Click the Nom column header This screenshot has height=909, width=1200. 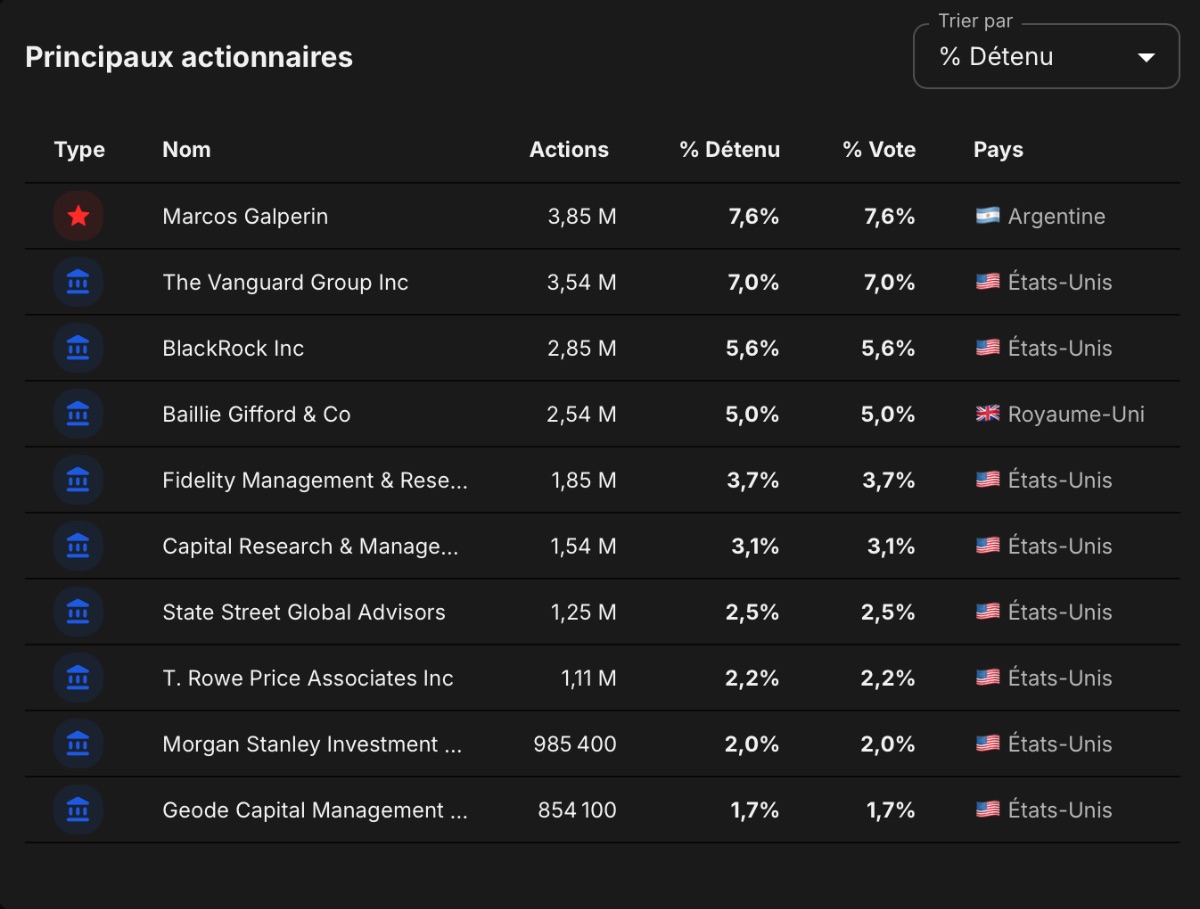coord(186,149)
